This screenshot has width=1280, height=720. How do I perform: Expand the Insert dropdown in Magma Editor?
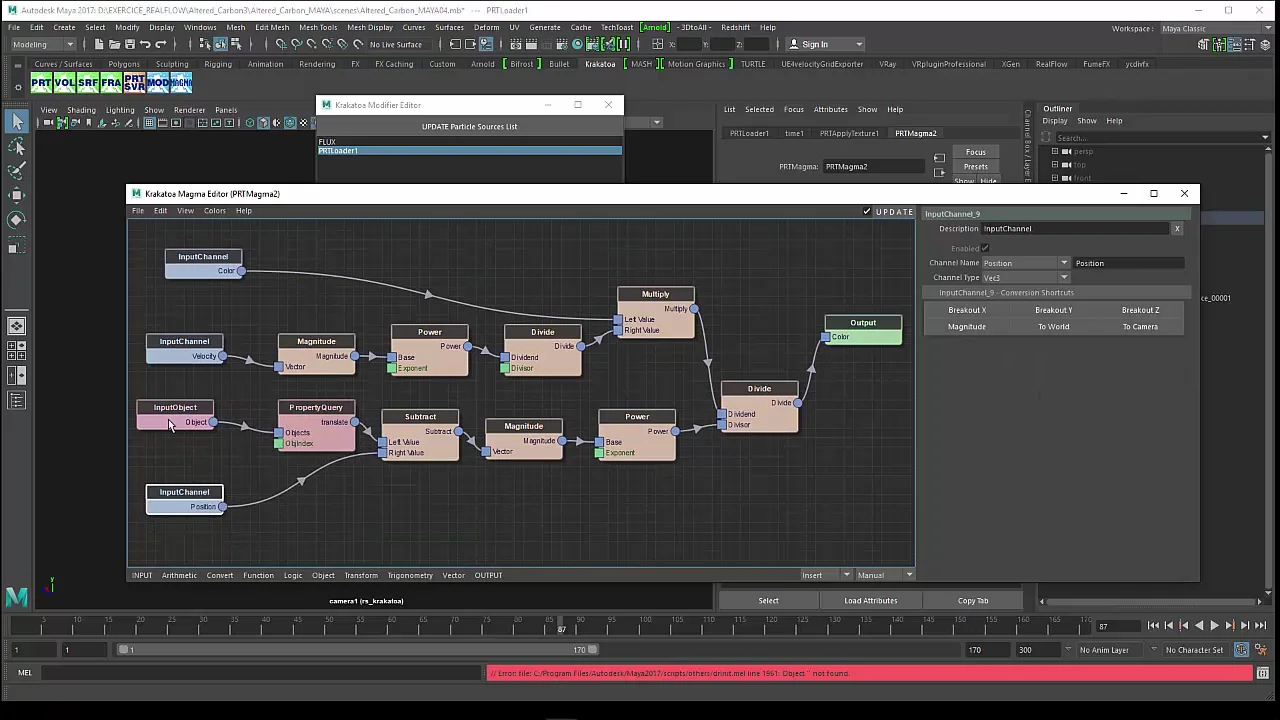click(x=826, y=575)
